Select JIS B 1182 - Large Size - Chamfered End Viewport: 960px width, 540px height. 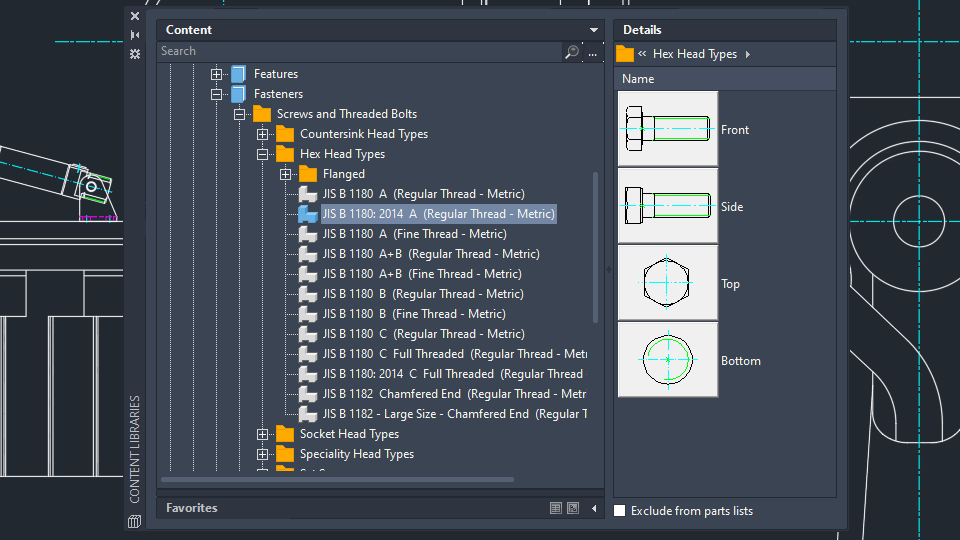coord(454,414)
